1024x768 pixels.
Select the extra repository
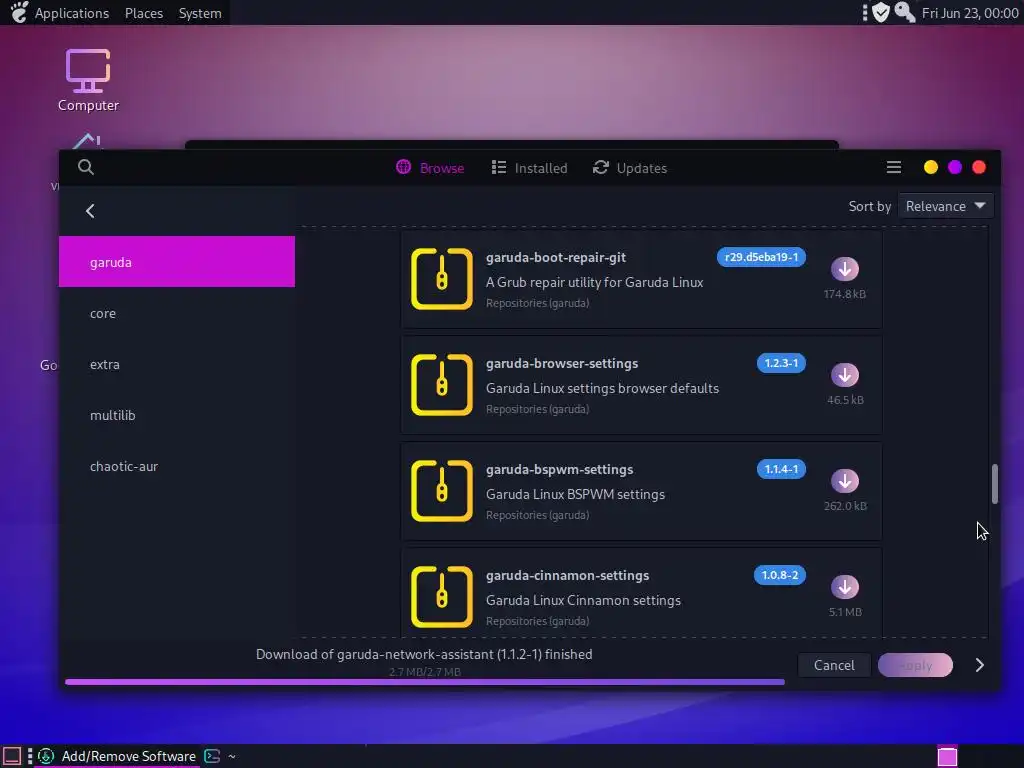point(177,364)
